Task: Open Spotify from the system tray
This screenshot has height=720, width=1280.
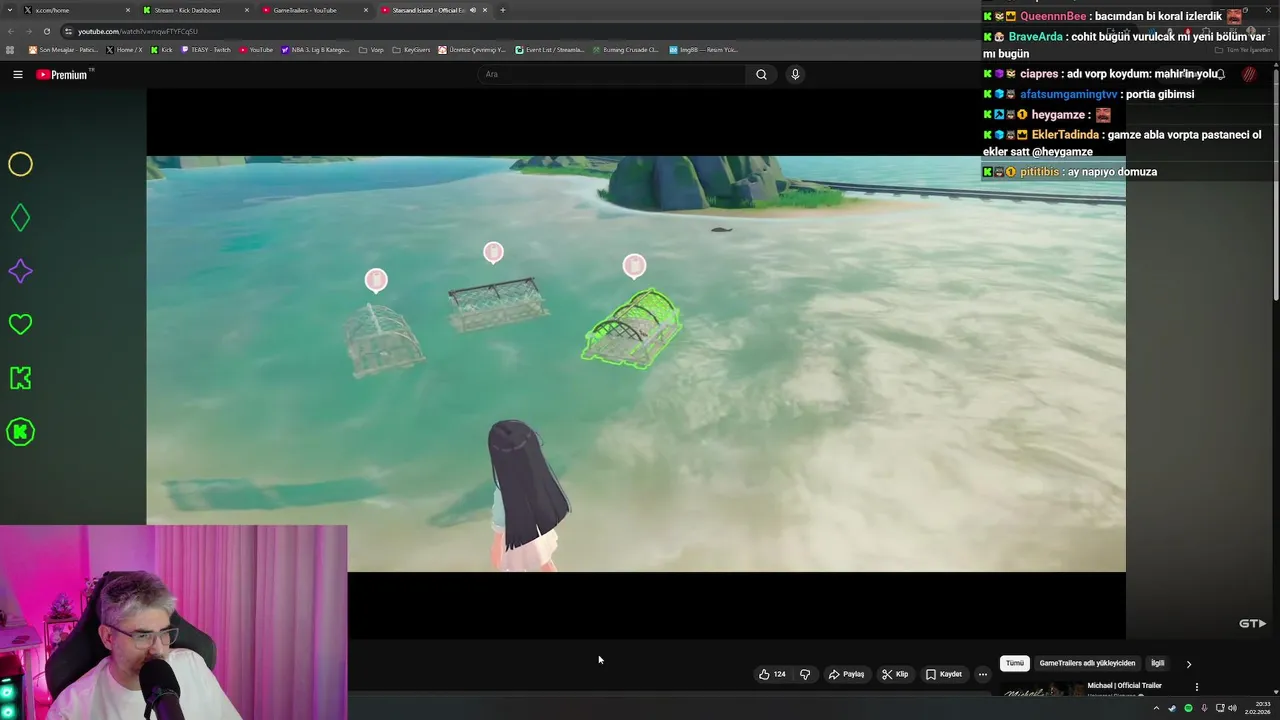Action: click(x=1188, y=708)
